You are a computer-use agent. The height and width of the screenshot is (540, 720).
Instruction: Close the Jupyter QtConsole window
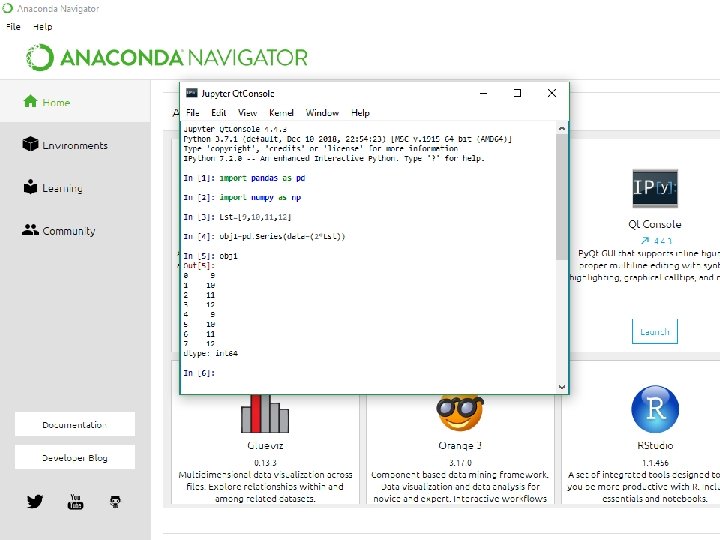coord(551,93)
